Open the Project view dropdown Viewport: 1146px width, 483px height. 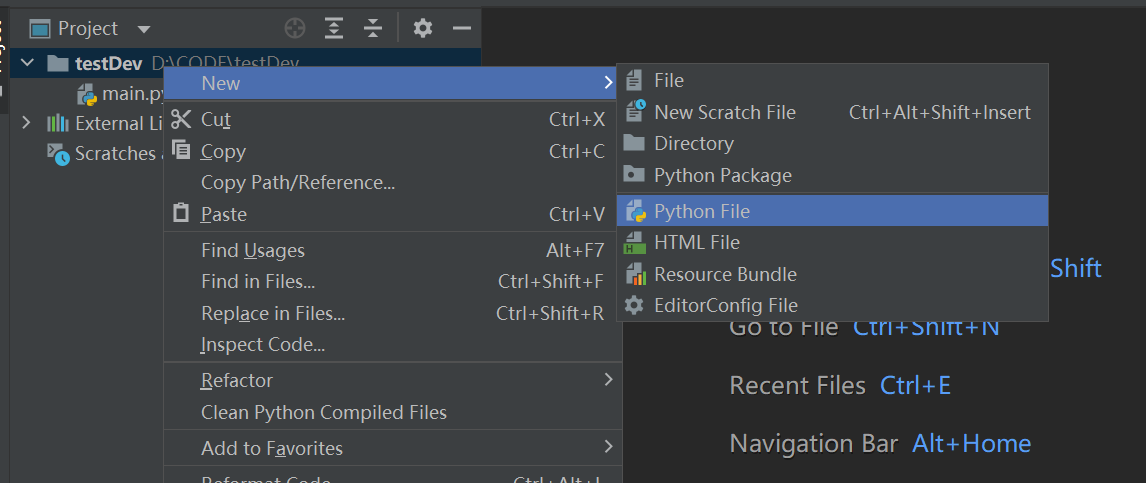[144, 29]
